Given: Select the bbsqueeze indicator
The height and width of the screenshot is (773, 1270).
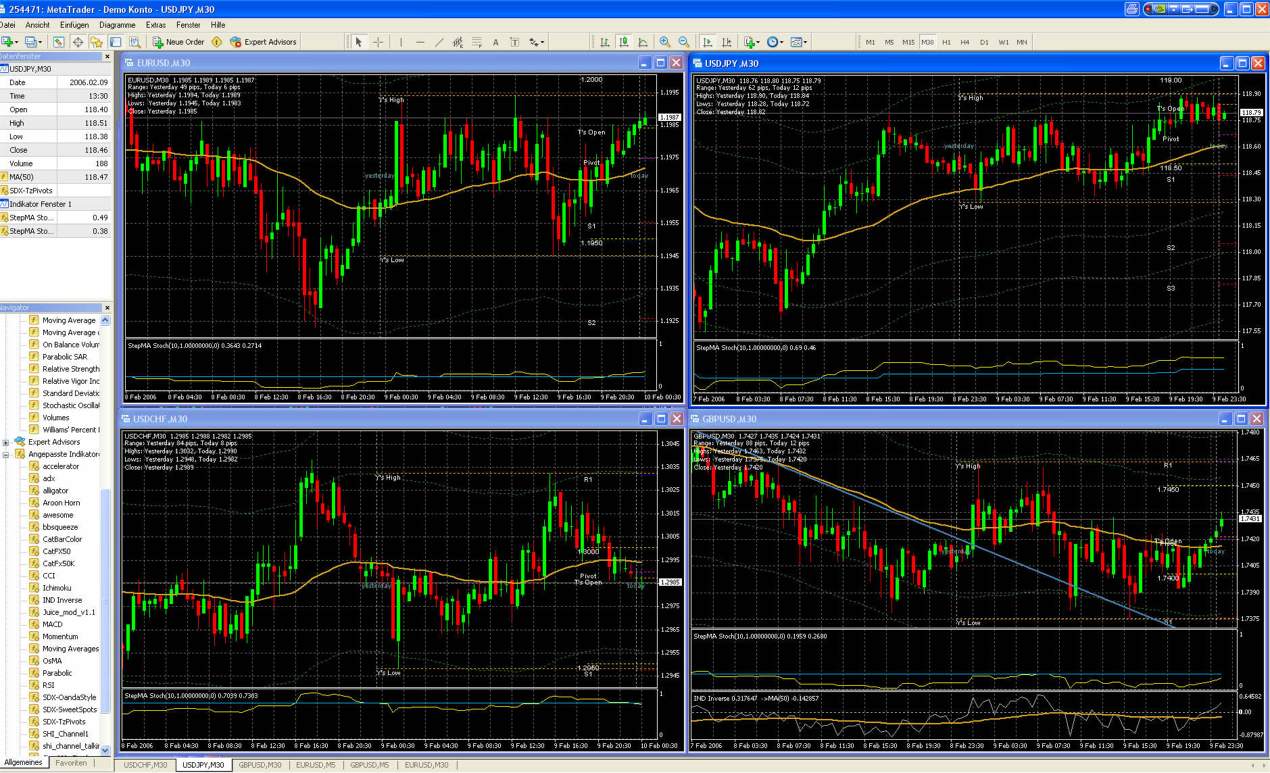Looking at the screenshot, I should 59,527.
